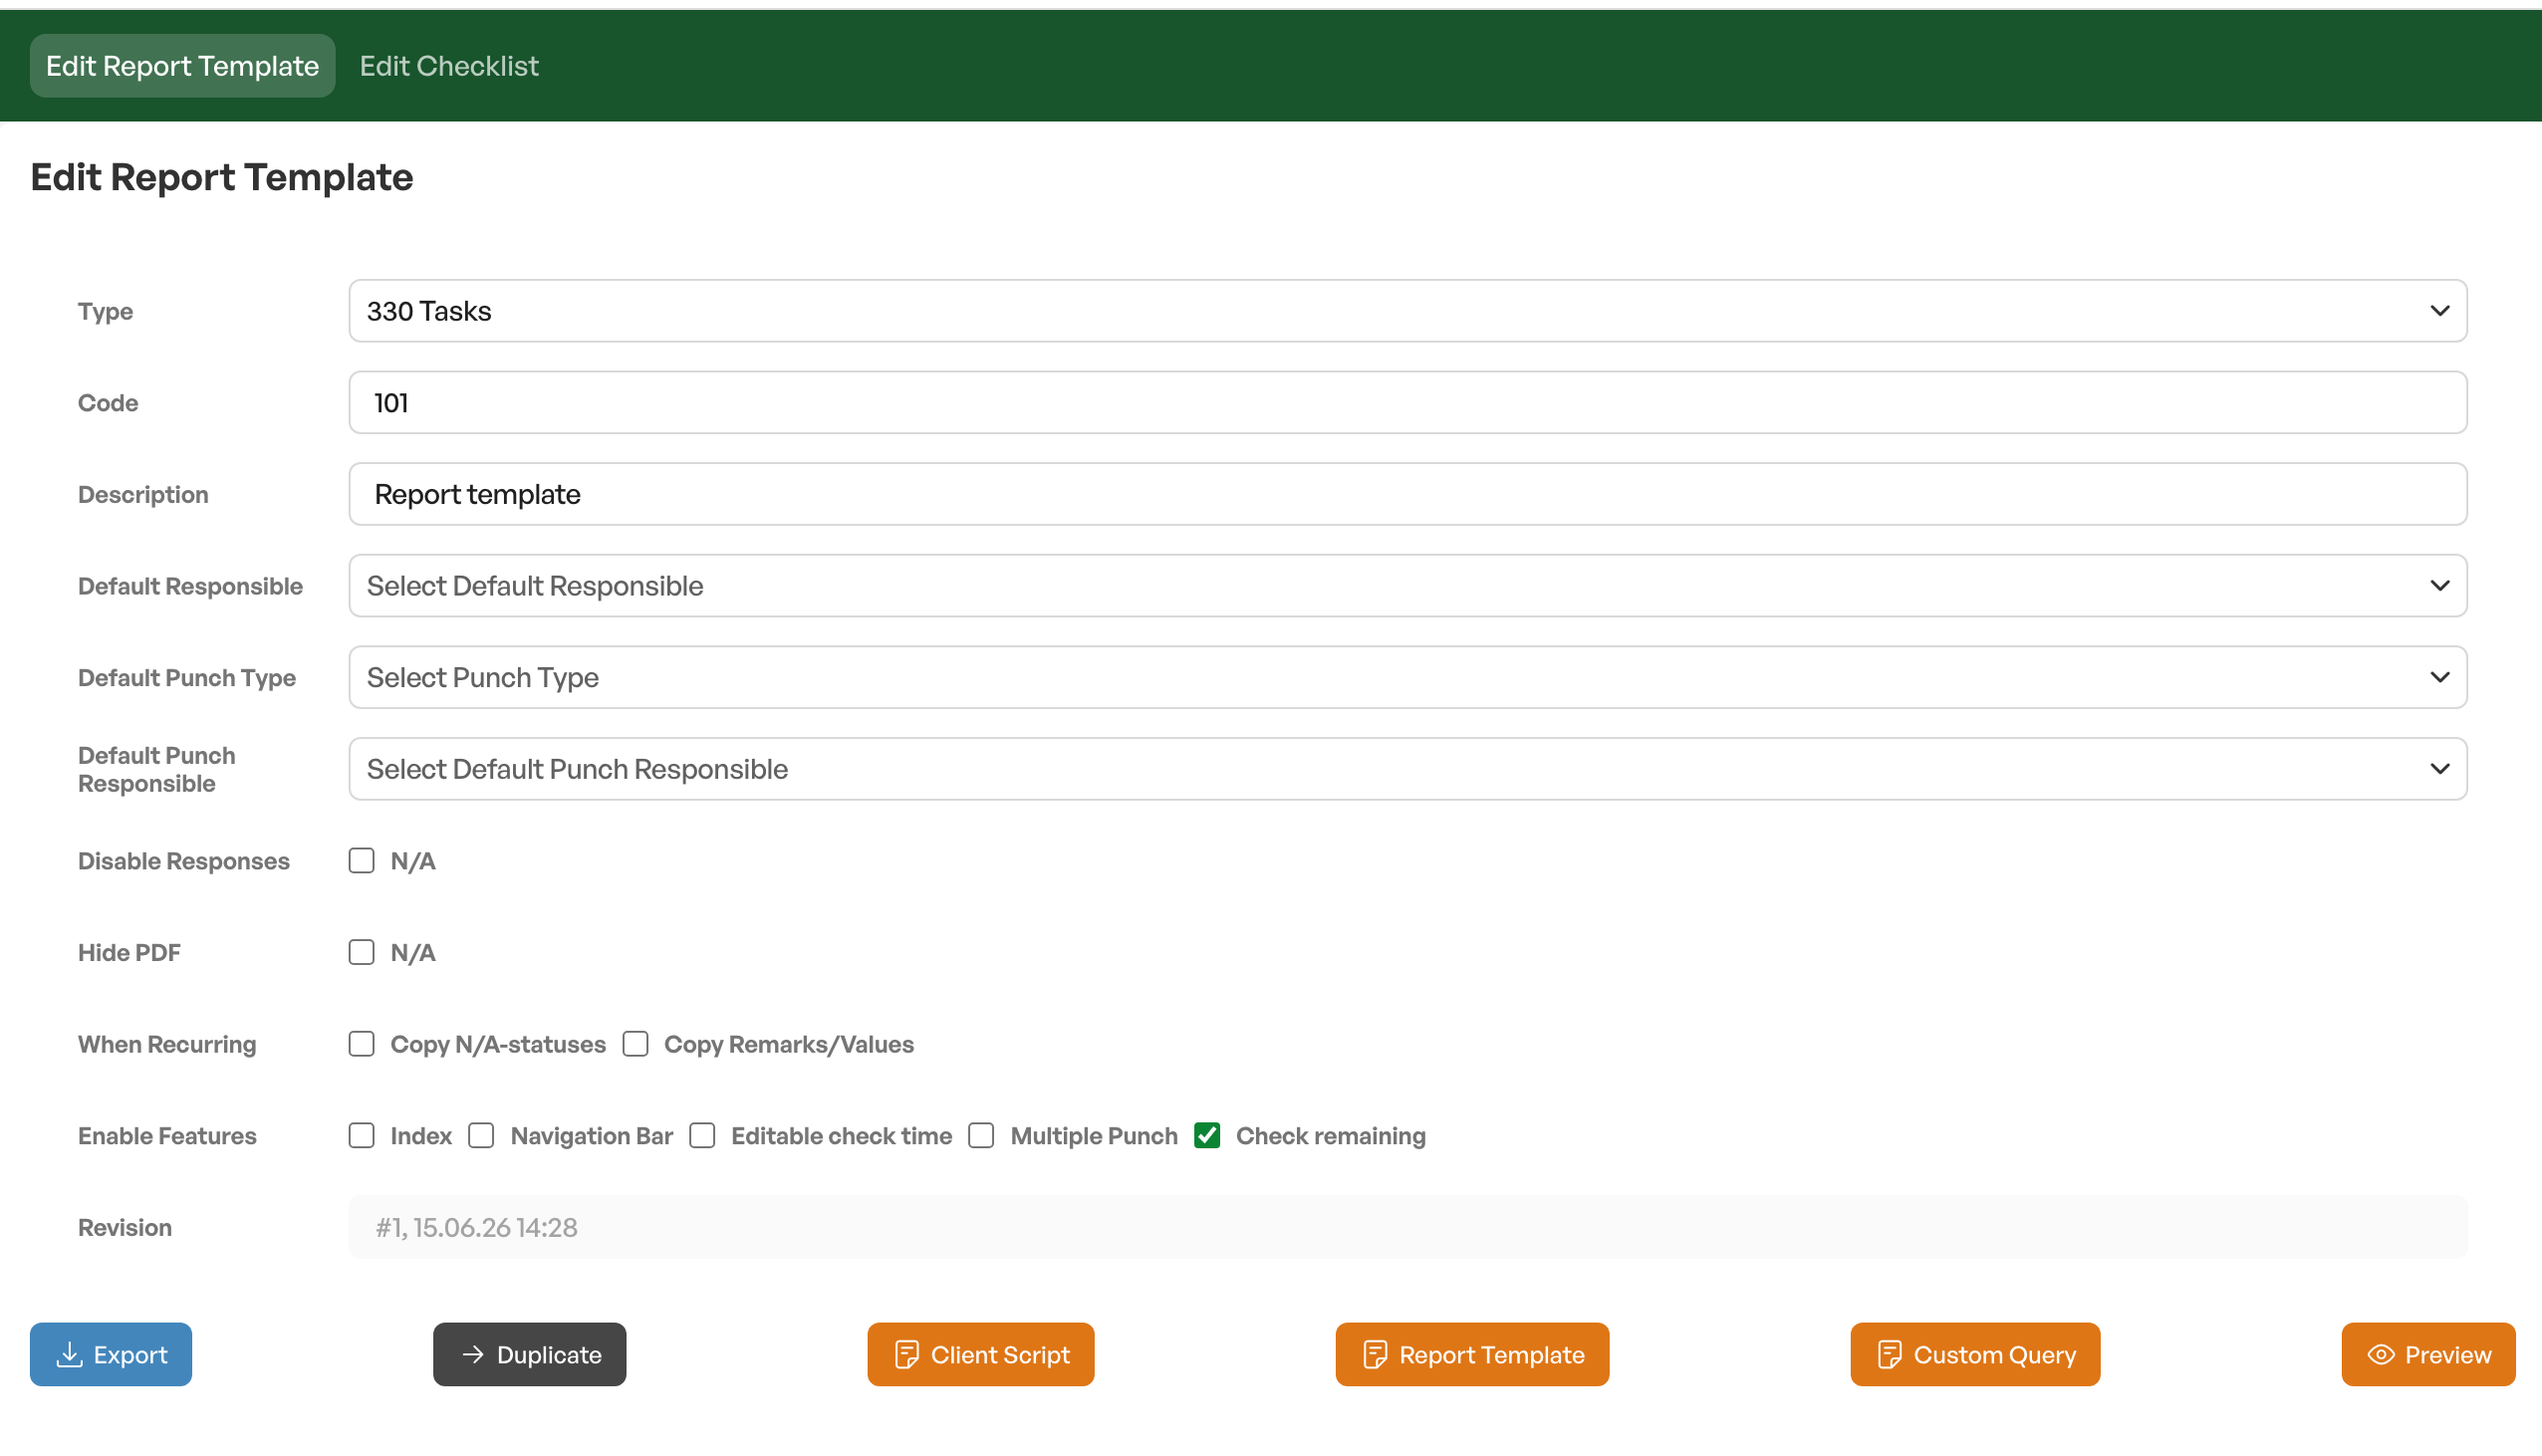Click the Revision field showing #1, 15.06.26
2542x1456 pixels.
[1408, 1227]
